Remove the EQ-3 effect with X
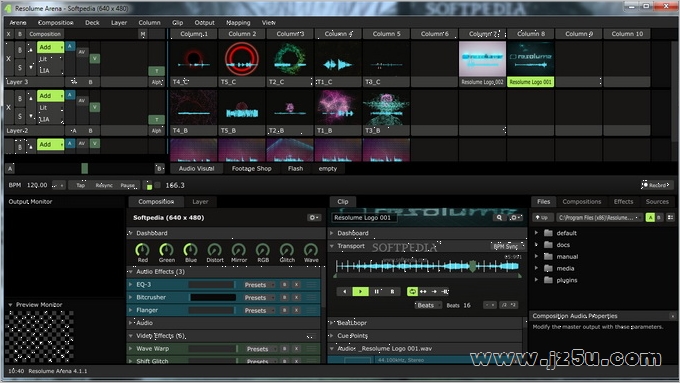This screenshot has width=680, height=383. tap(296, 285)
